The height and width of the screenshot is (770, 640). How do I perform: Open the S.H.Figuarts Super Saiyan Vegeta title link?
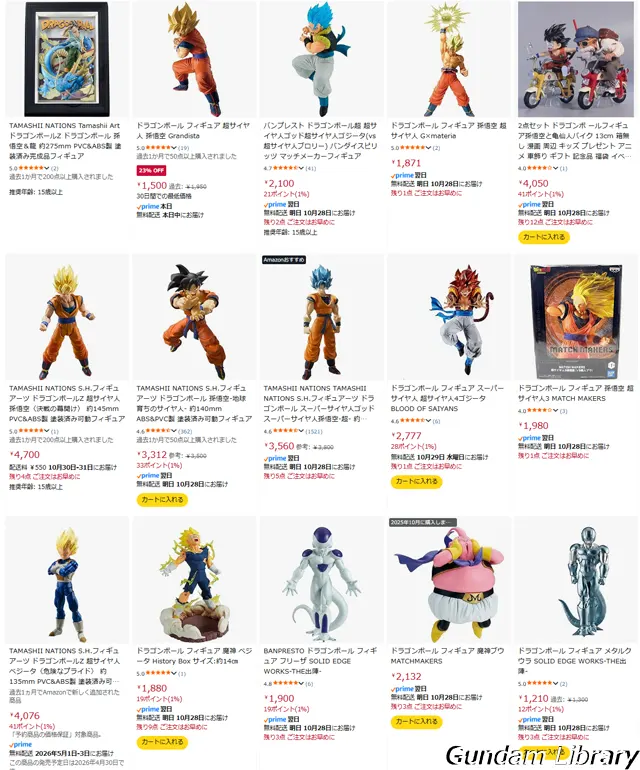tap(64, 666)
